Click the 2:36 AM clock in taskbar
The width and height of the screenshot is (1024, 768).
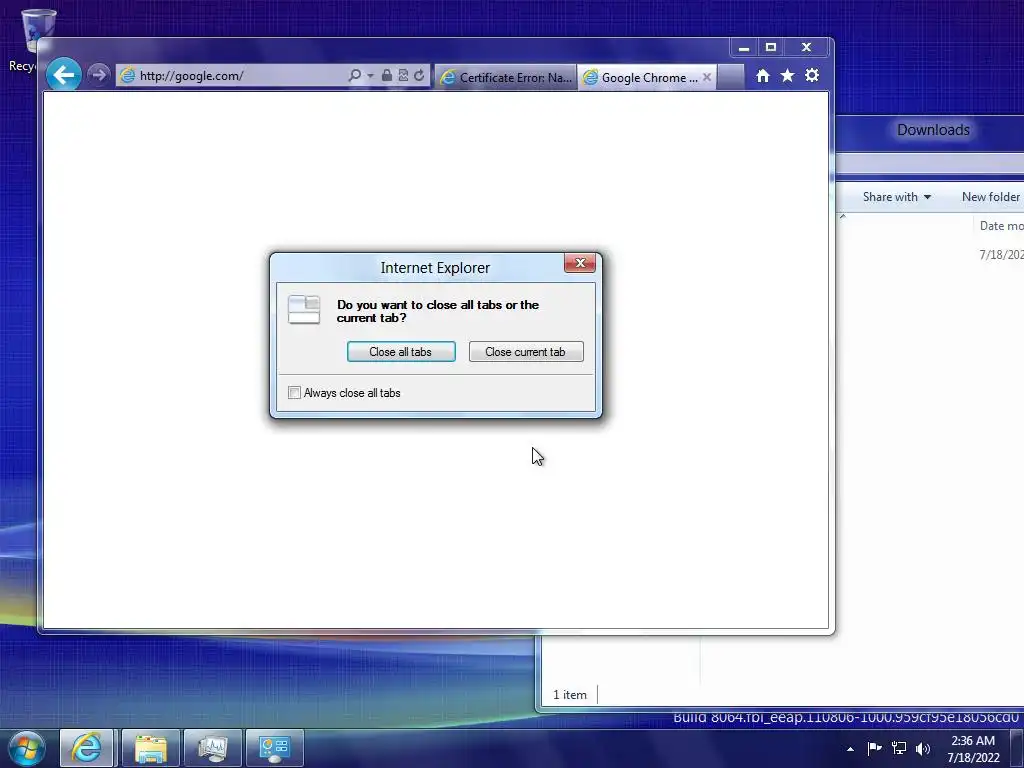[973, 741]
